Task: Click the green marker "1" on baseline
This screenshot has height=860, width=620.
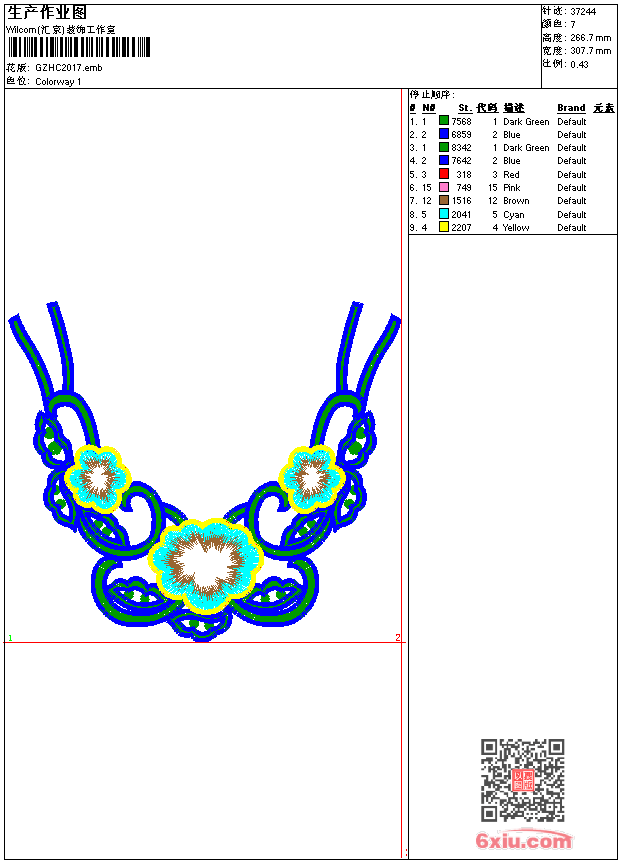Action: pos(10,638)
